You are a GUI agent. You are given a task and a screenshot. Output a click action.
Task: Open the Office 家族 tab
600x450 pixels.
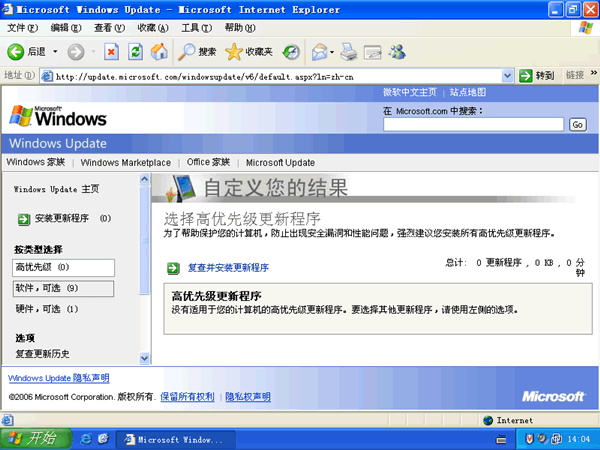208,162
